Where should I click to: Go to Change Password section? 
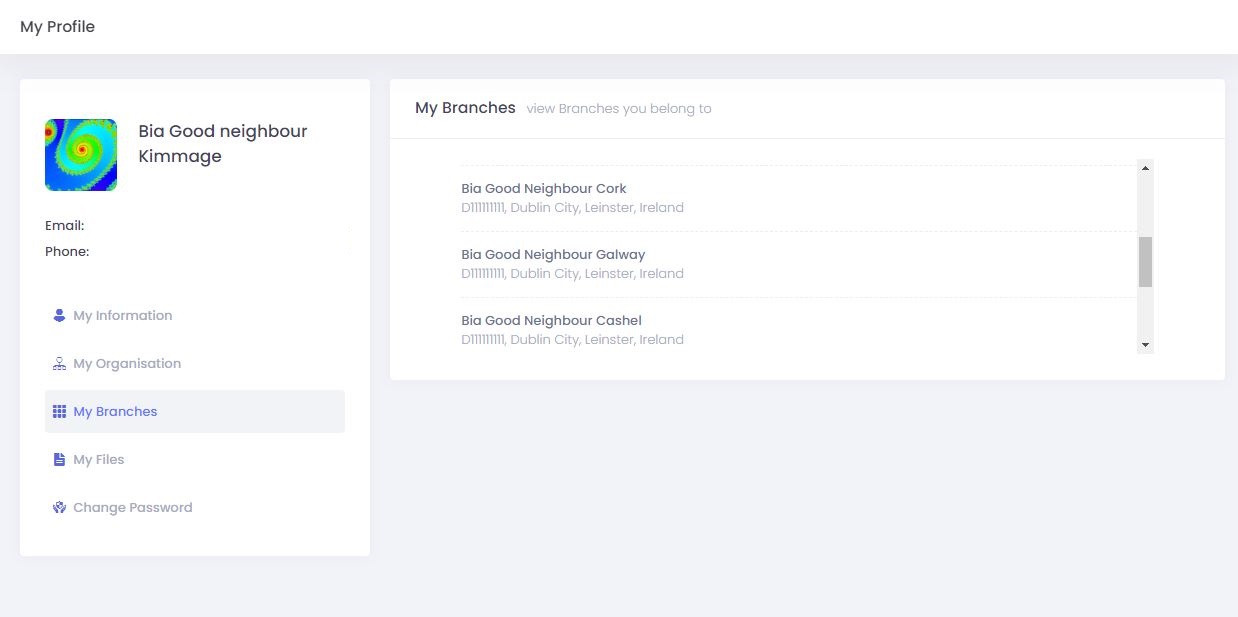[132, 508]
